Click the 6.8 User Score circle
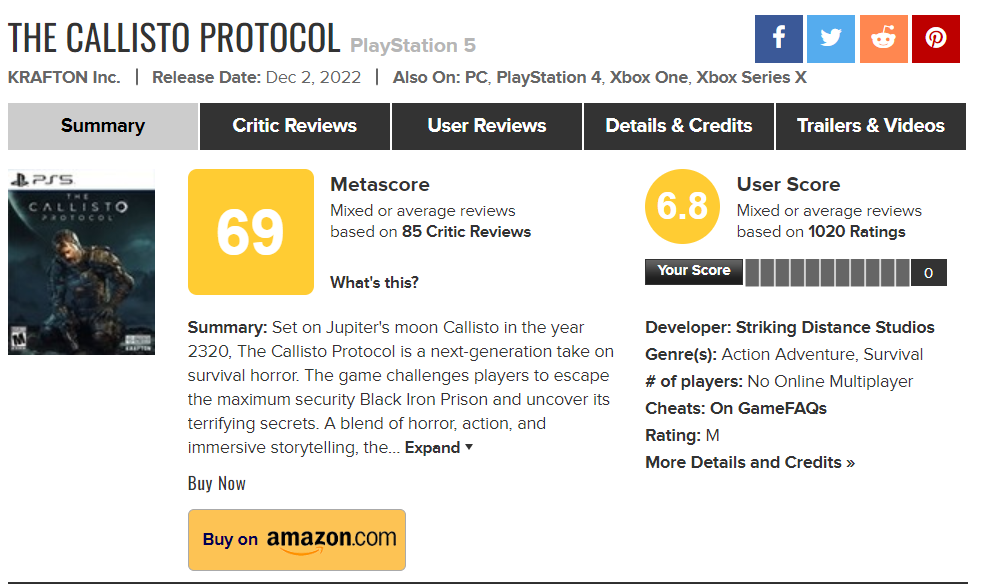 (x=682, y=206)
